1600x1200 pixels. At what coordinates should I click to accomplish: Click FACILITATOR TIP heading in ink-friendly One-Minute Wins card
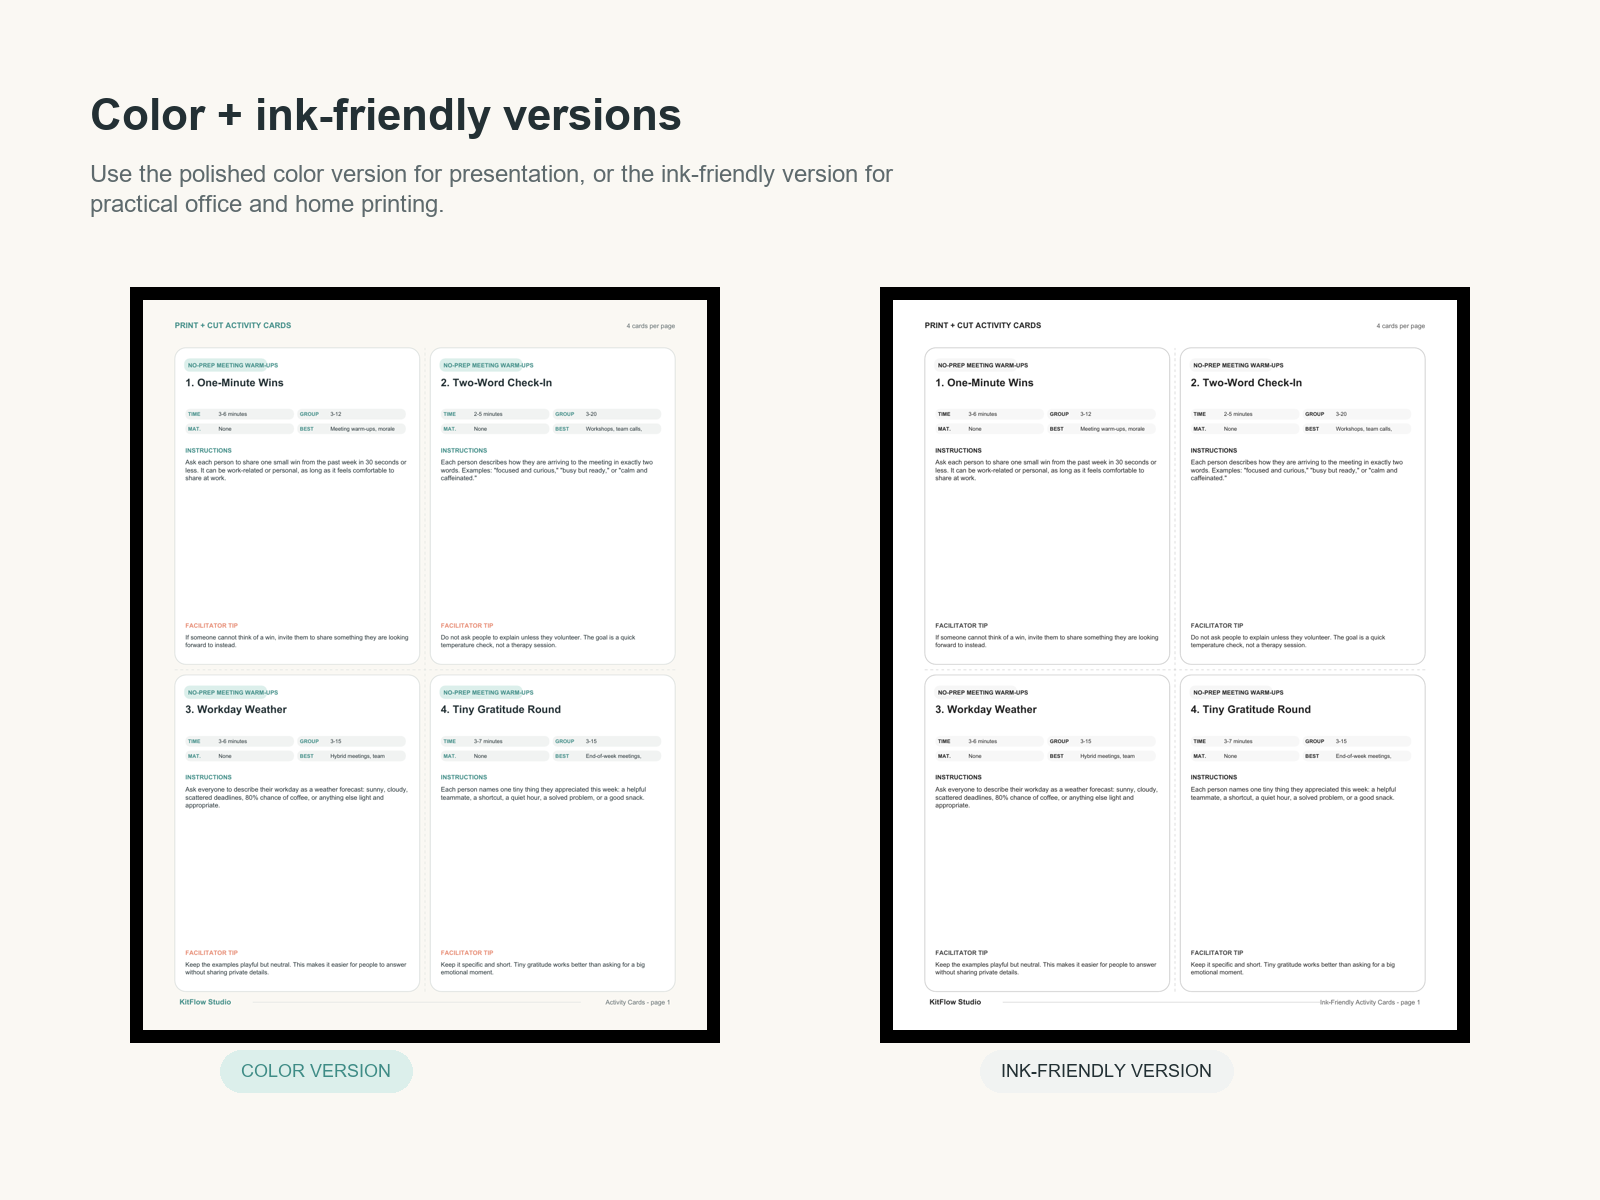961,626
